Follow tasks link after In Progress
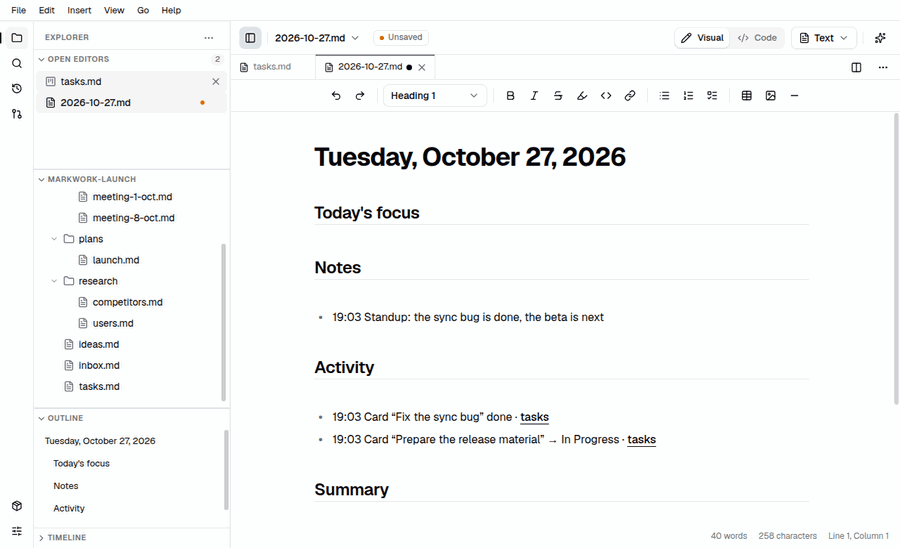900x548 pixels. tap(641, 440)
